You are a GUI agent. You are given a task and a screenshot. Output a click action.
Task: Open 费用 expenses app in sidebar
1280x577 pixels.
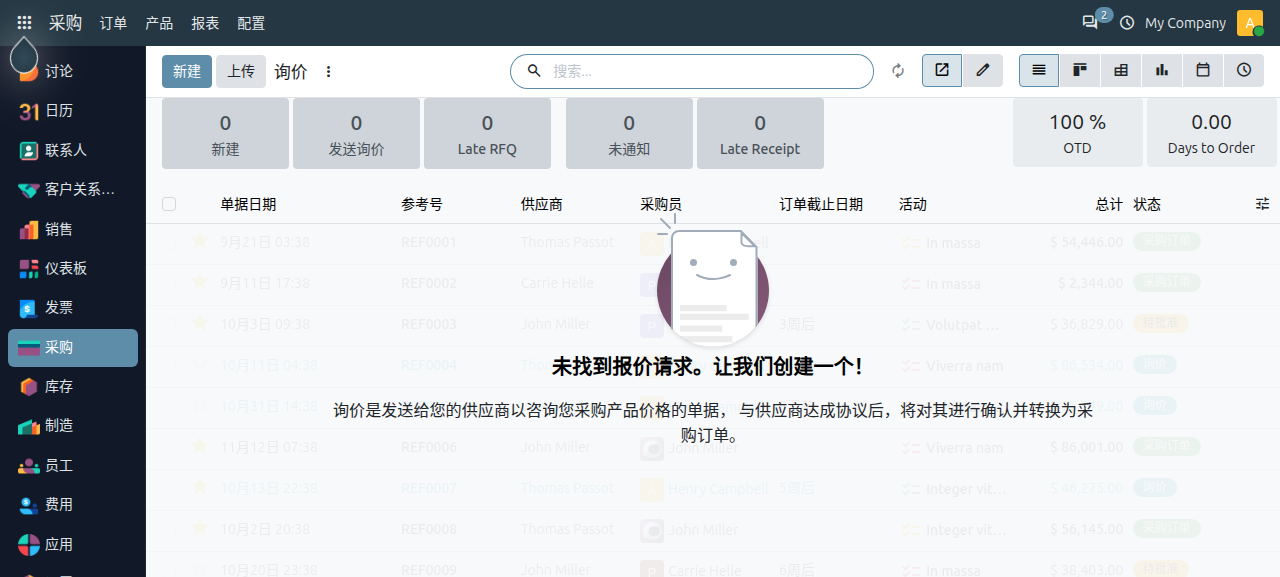click(73, 505)
